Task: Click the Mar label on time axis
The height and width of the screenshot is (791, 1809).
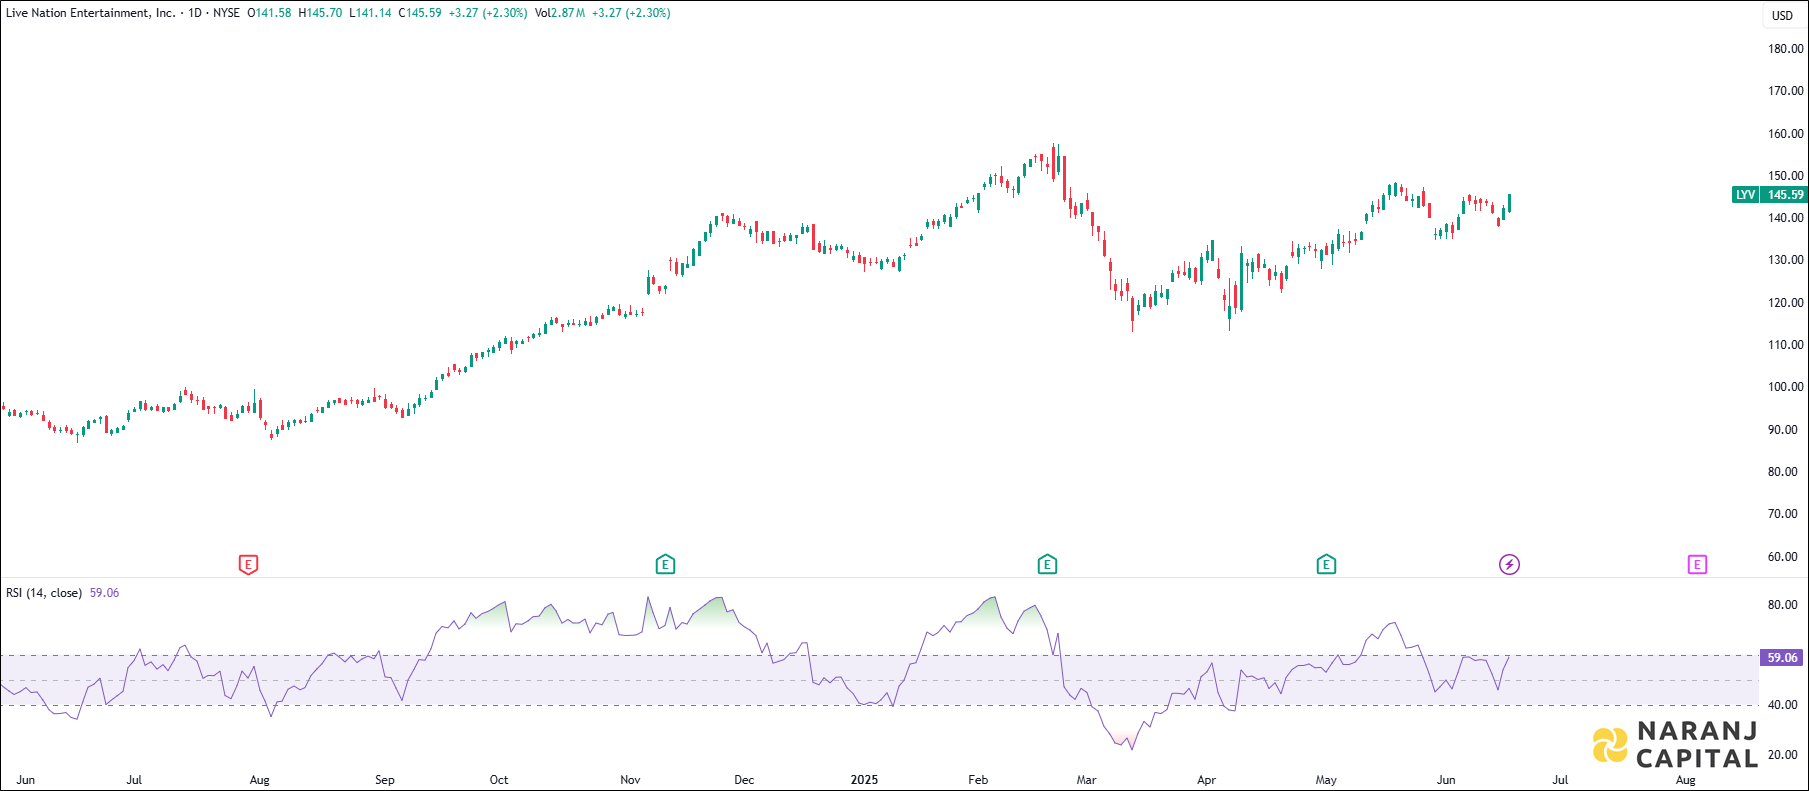Action: pos(1086,780)
